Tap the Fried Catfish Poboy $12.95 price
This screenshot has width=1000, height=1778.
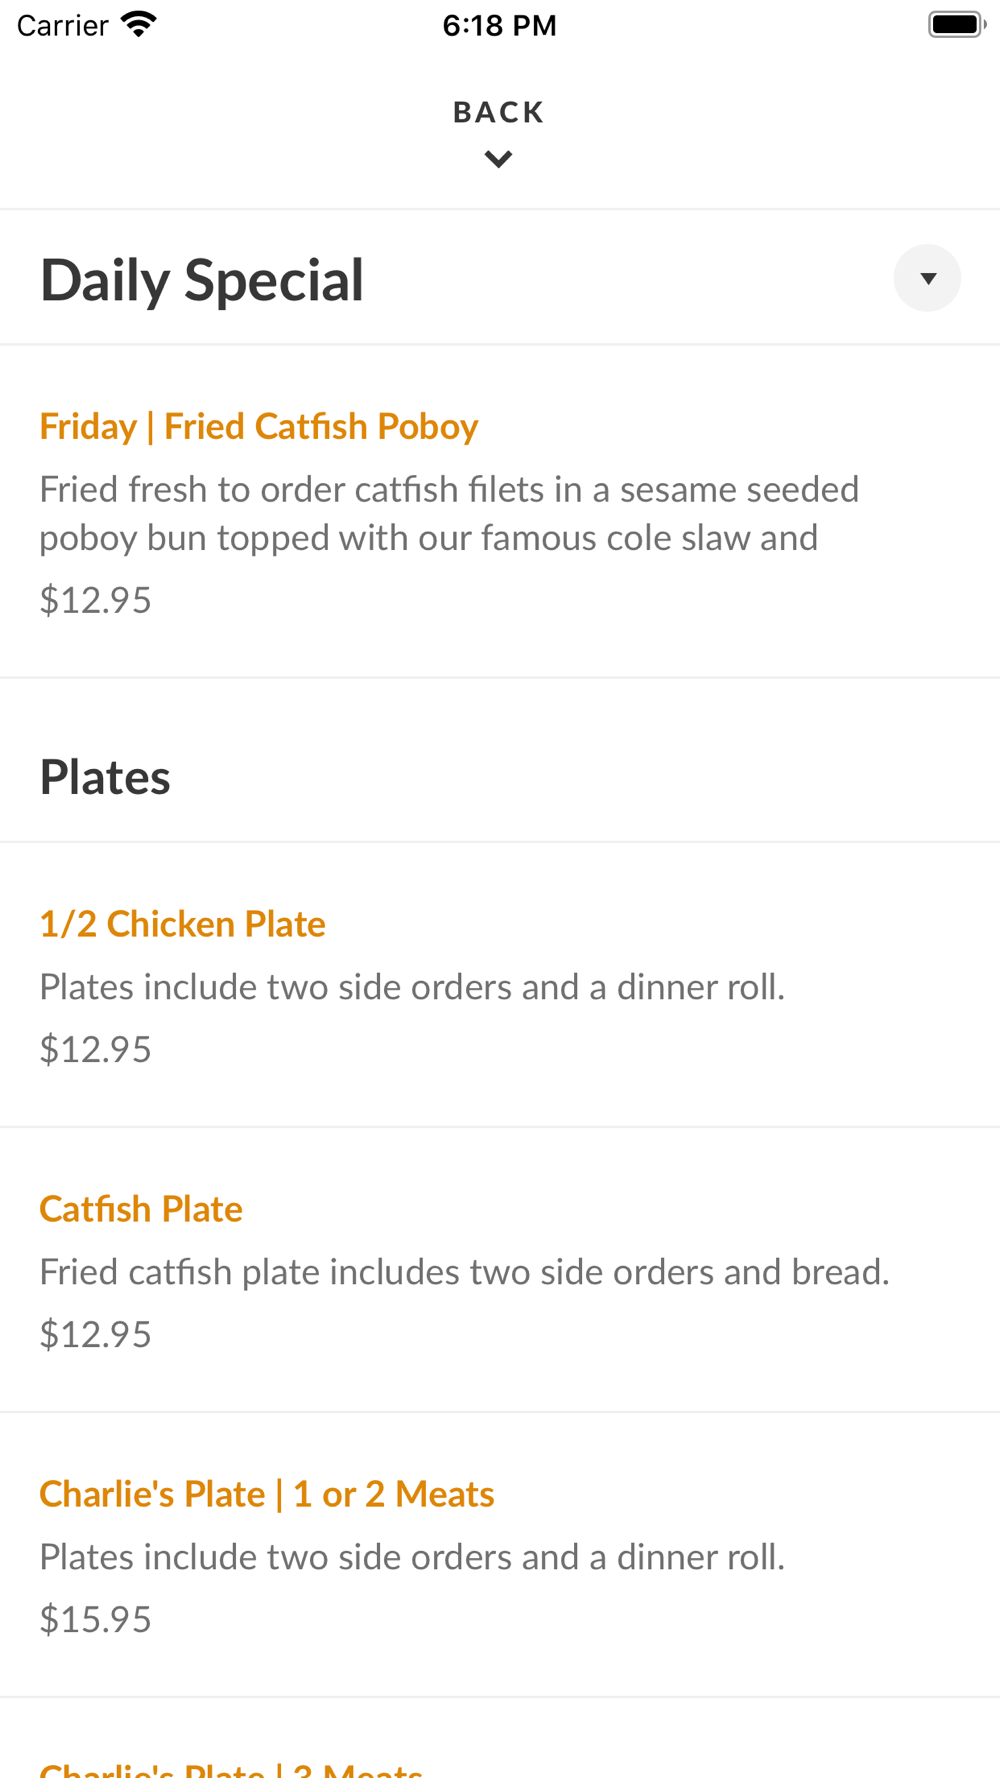(96, 600)
